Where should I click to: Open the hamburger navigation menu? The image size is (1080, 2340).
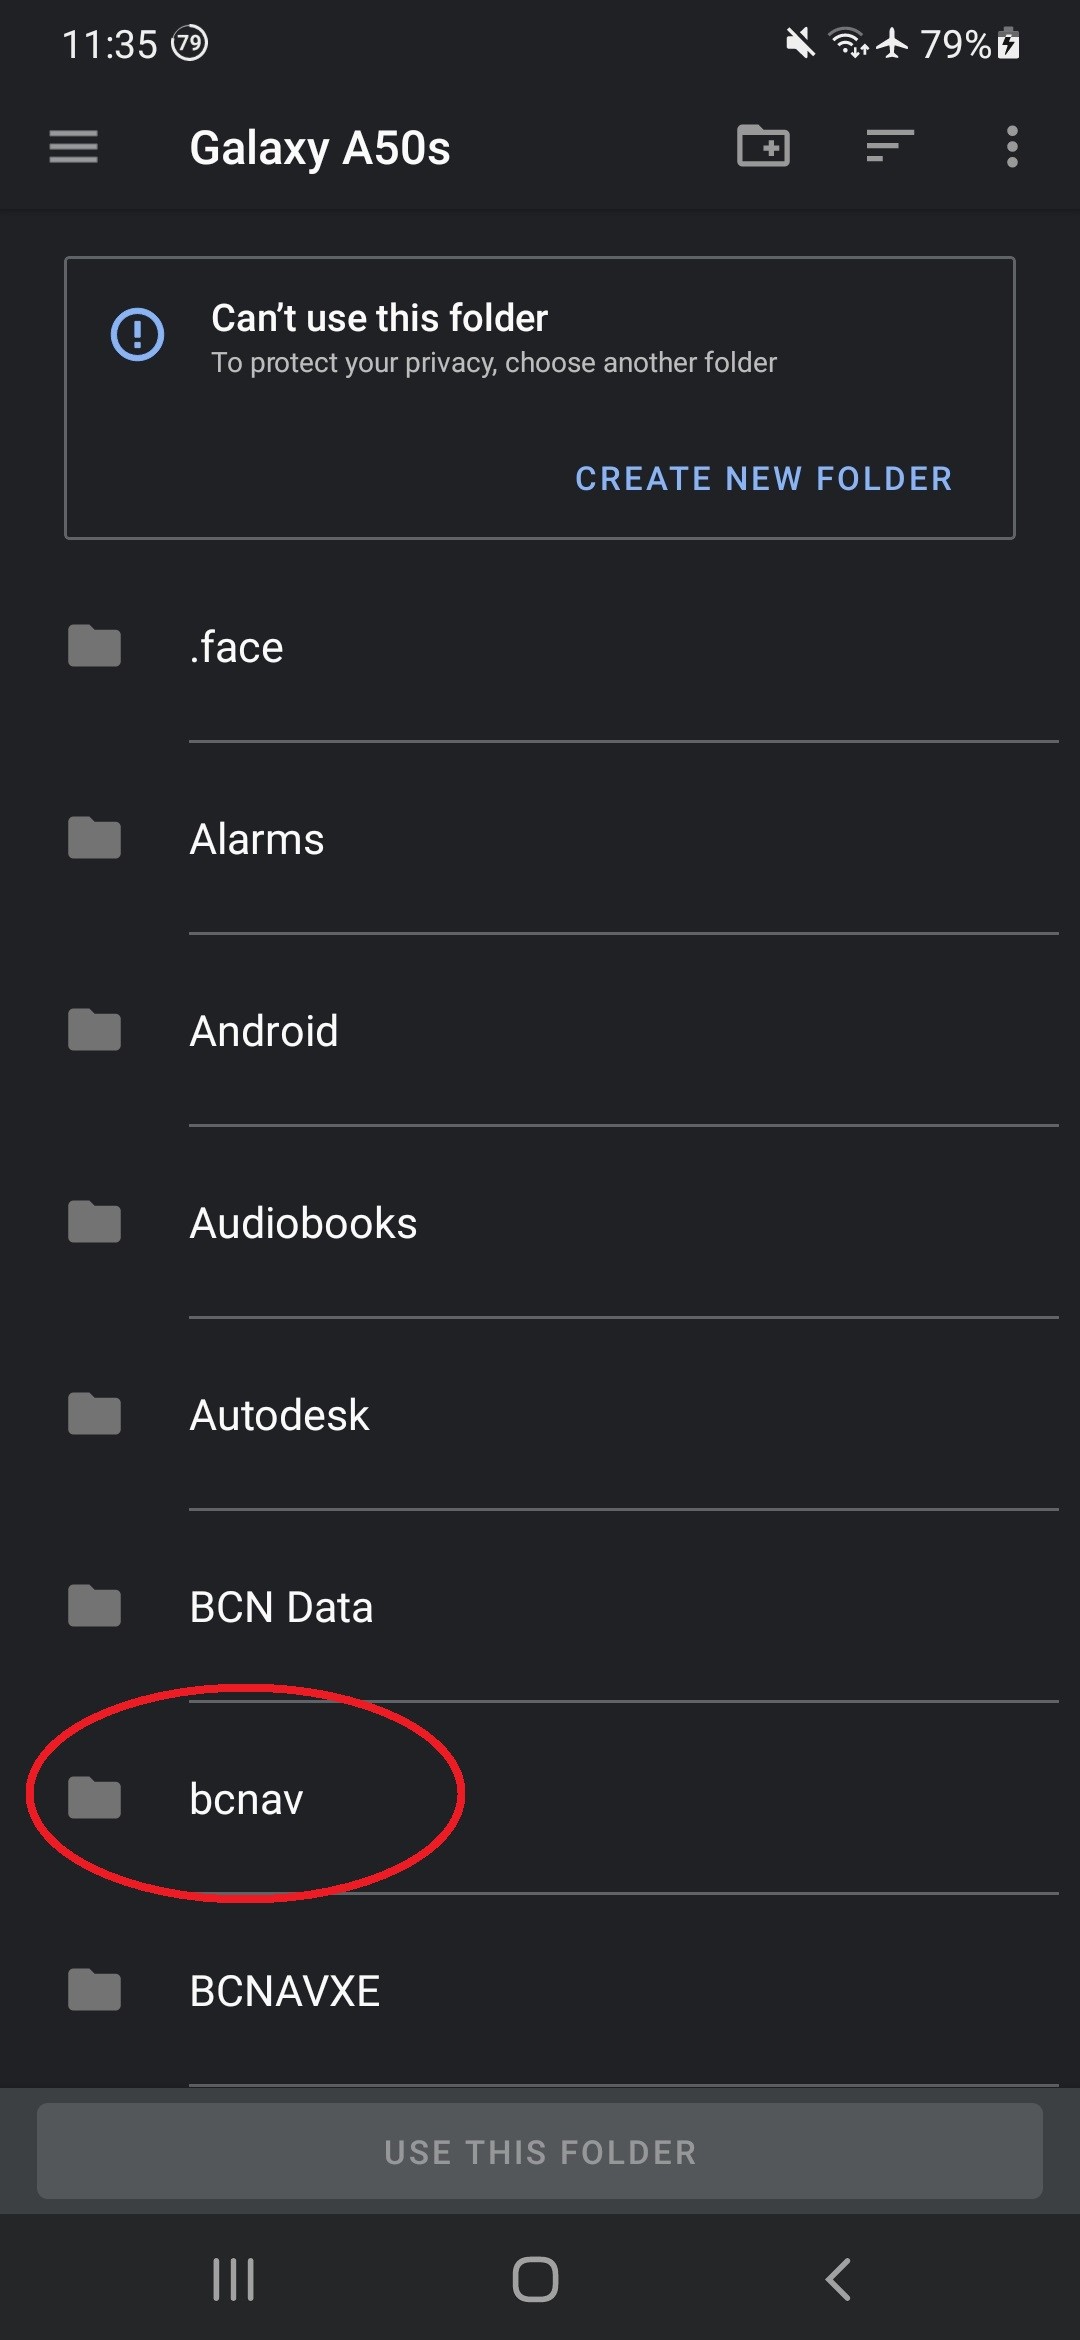point(74,147)
